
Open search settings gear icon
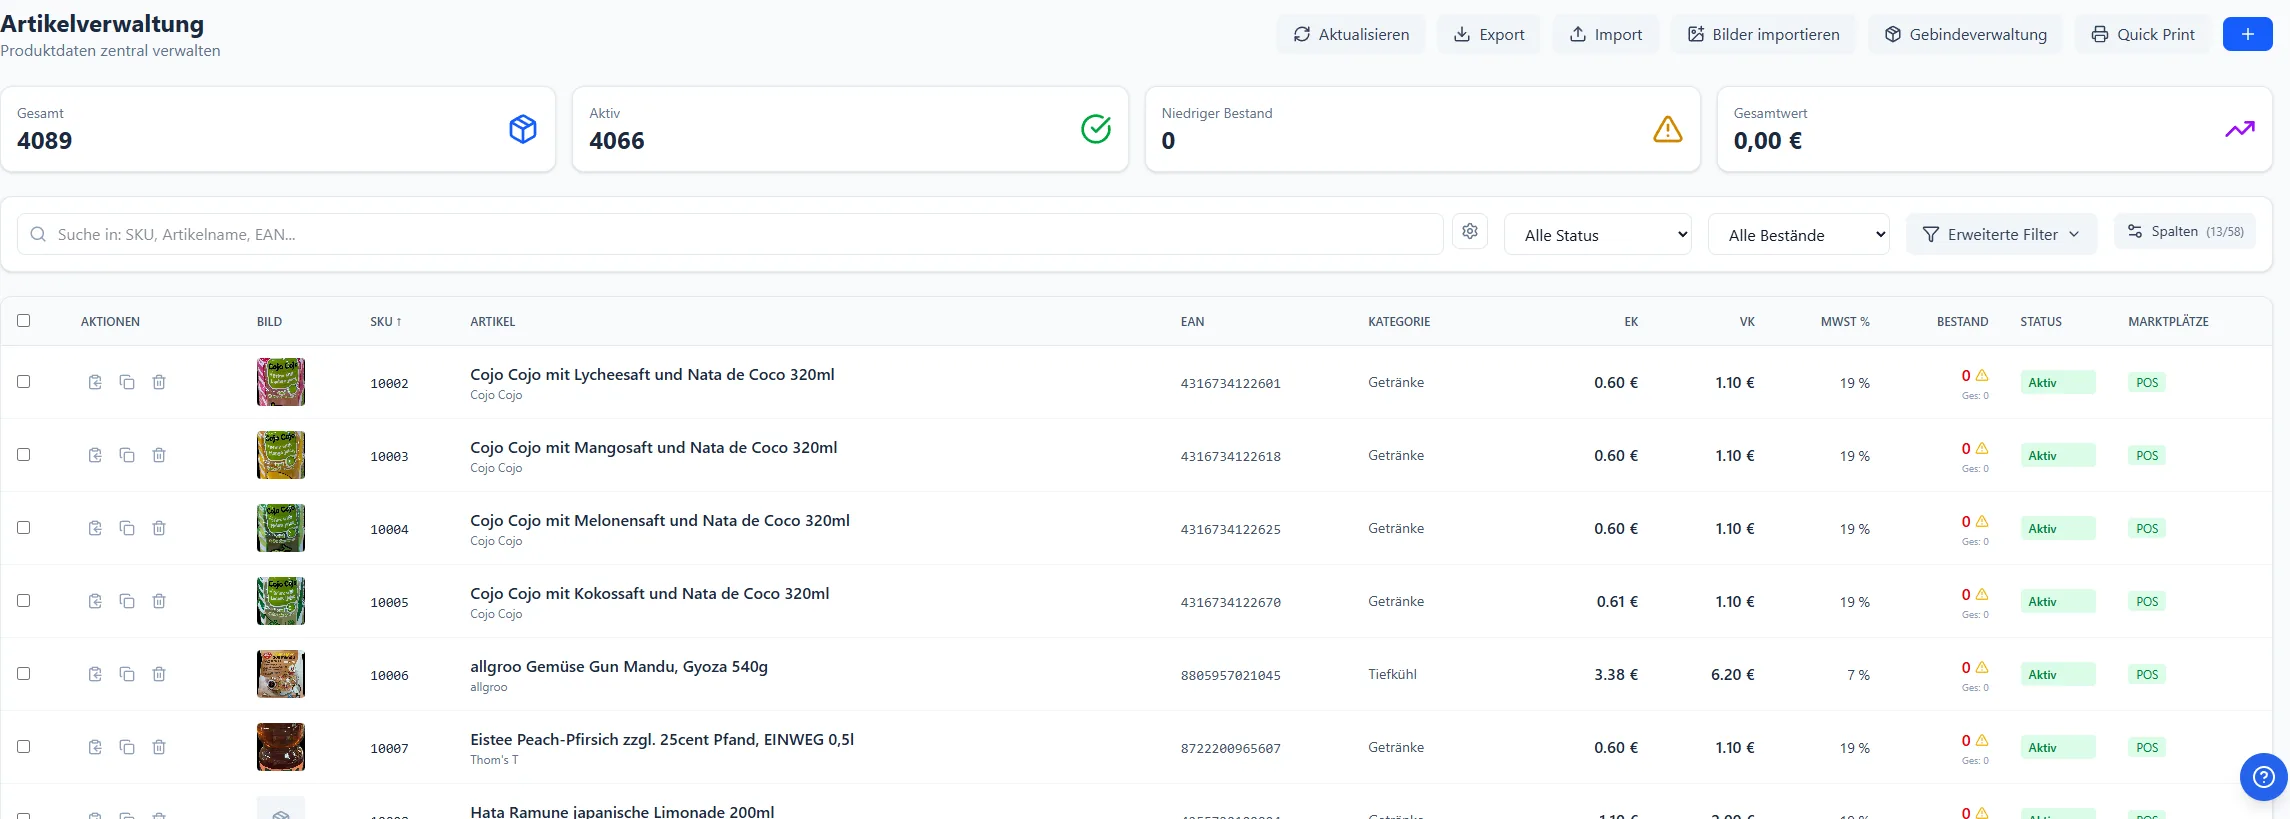1470,232
